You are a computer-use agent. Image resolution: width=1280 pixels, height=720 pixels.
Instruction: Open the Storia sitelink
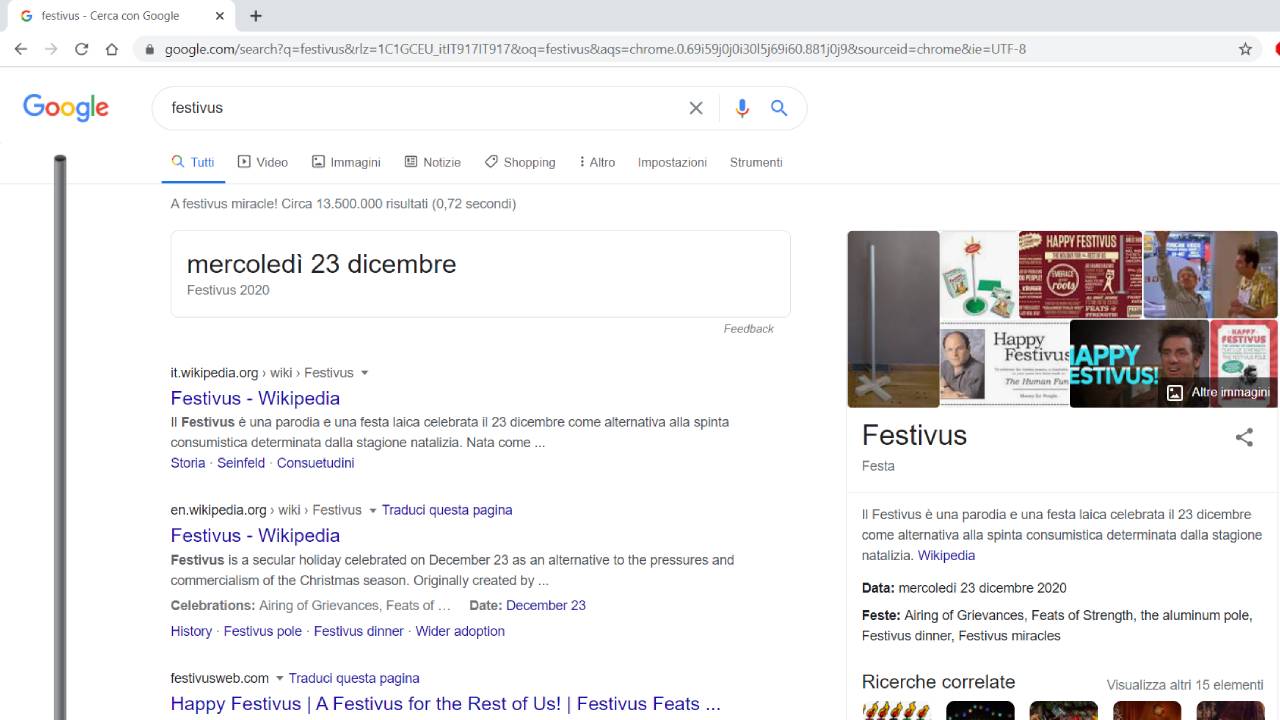[188, 463]
